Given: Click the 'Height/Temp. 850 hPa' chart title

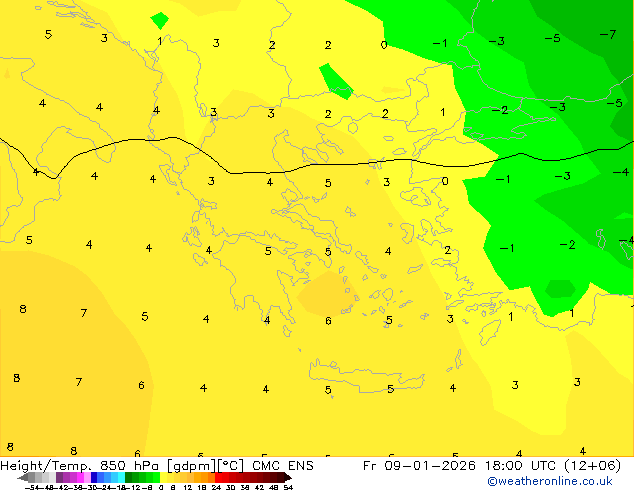Looking at the screenshot, I should point(81,466).
